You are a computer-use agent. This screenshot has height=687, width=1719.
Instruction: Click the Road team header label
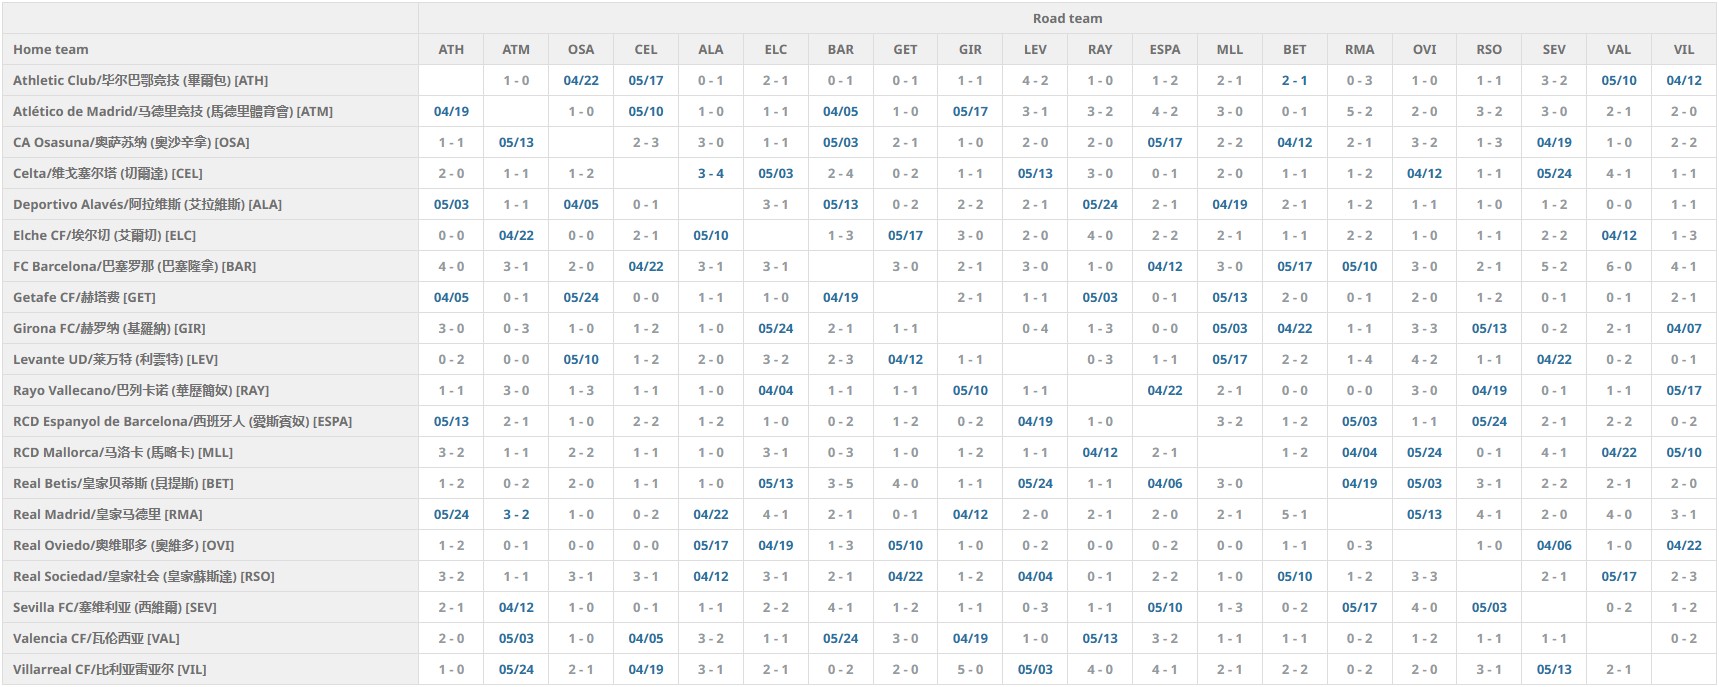[1067, 18]
